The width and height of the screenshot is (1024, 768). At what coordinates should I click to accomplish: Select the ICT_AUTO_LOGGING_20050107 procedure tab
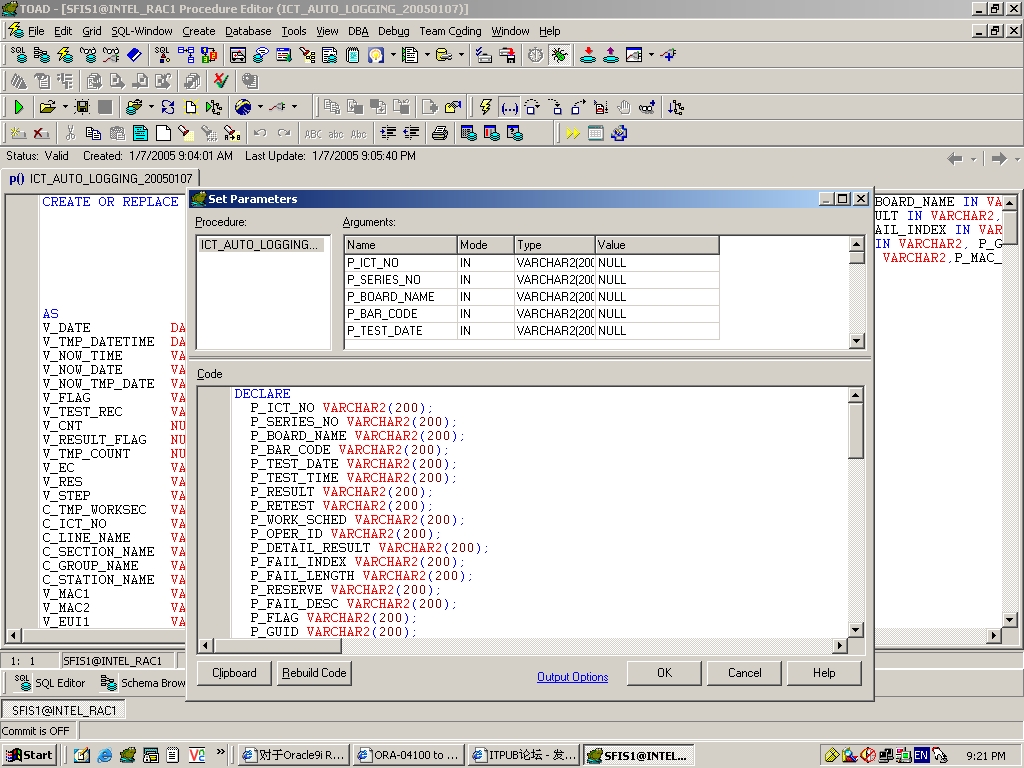point(101,178)
